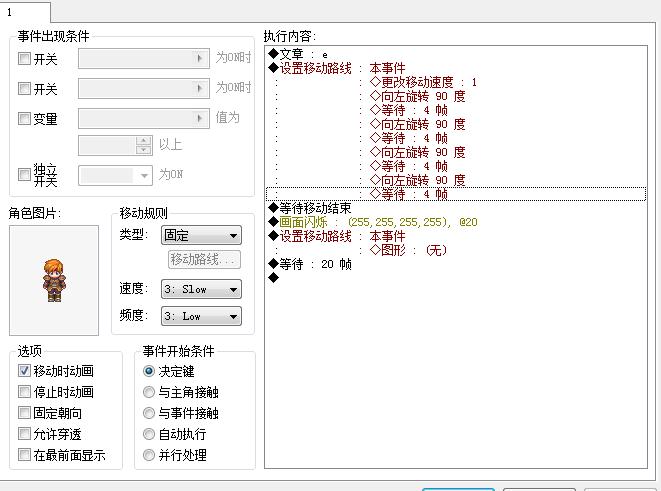Select the empty ◆ command line at bottom
The height and width of the screenshot is (491, 661).
[x=456, y=278]
